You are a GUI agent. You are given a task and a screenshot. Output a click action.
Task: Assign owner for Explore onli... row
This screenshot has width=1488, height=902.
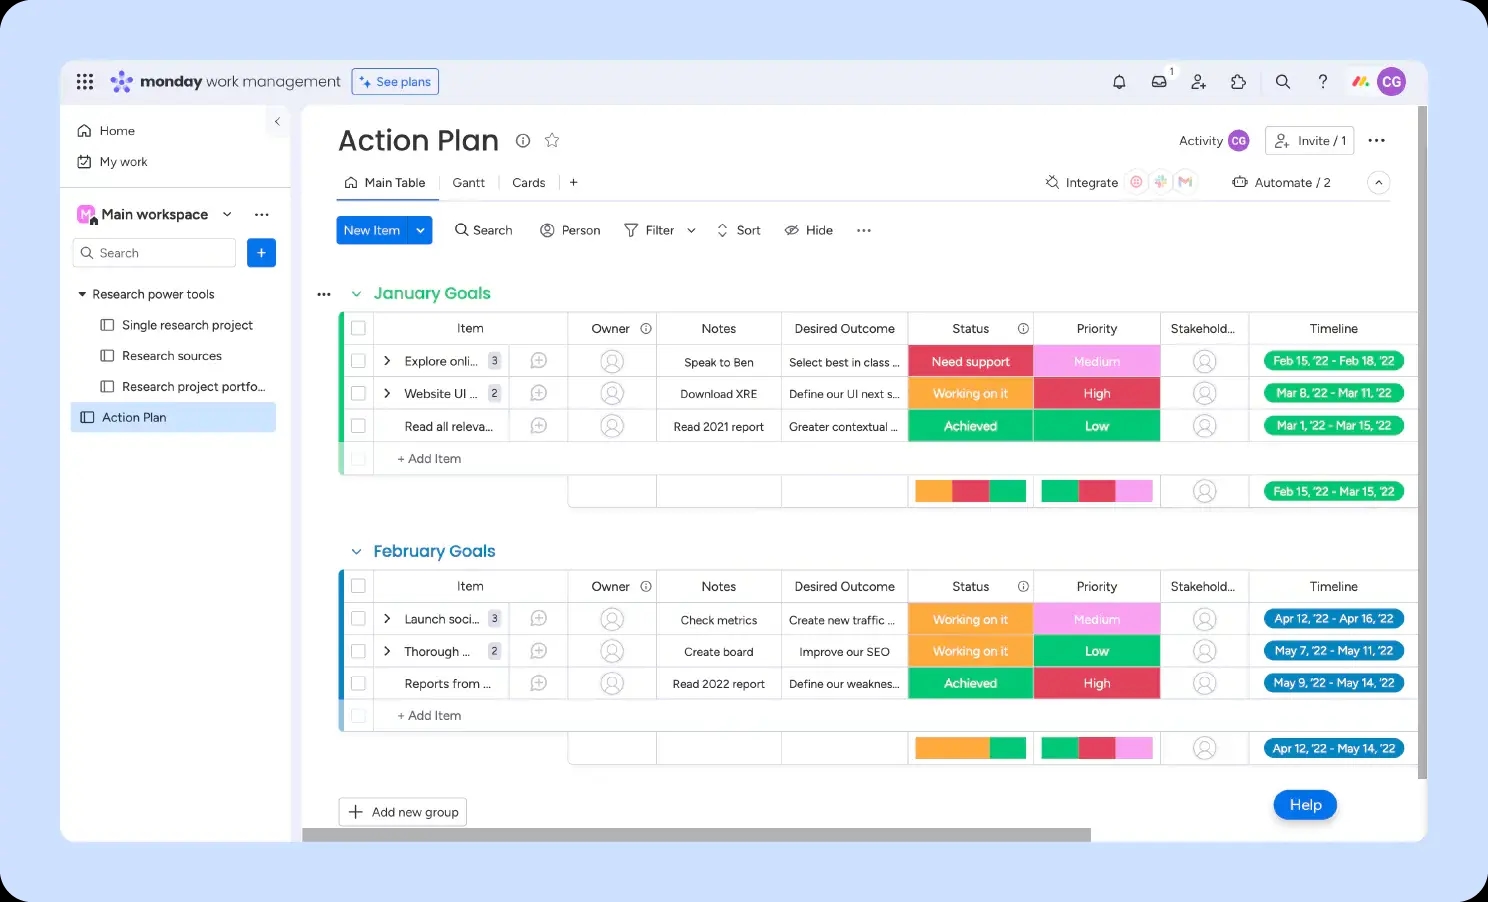coord(612,361)
